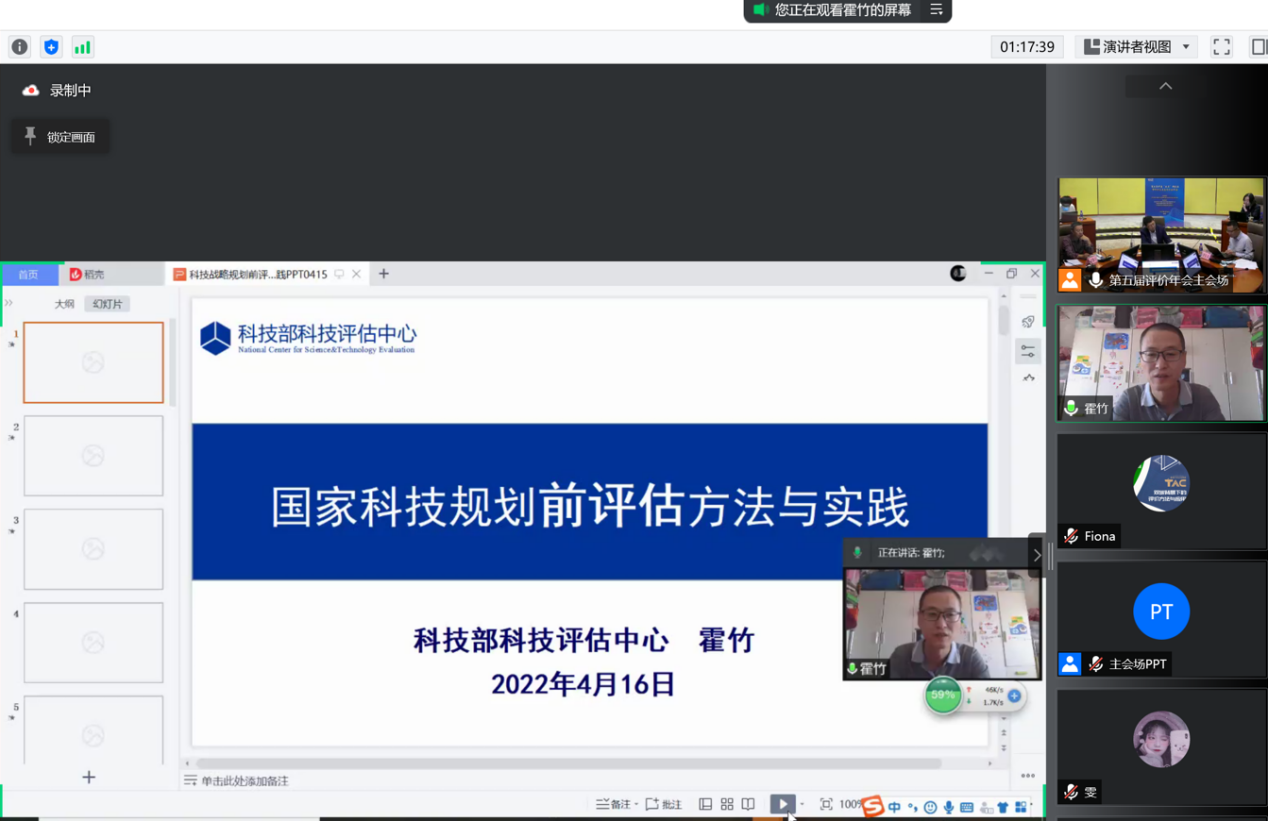Toggle the 备注 notes pane
The height and width of the screenshot is (821, 1268).
613,804
